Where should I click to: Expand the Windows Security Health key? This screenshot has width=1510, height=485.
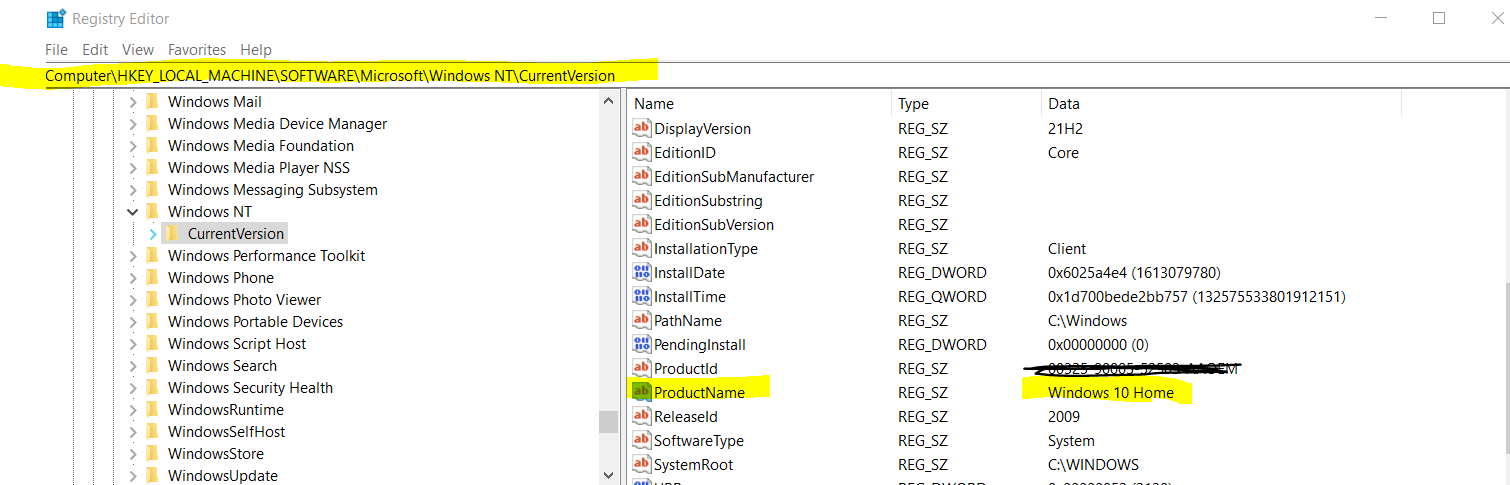point(133,387)
